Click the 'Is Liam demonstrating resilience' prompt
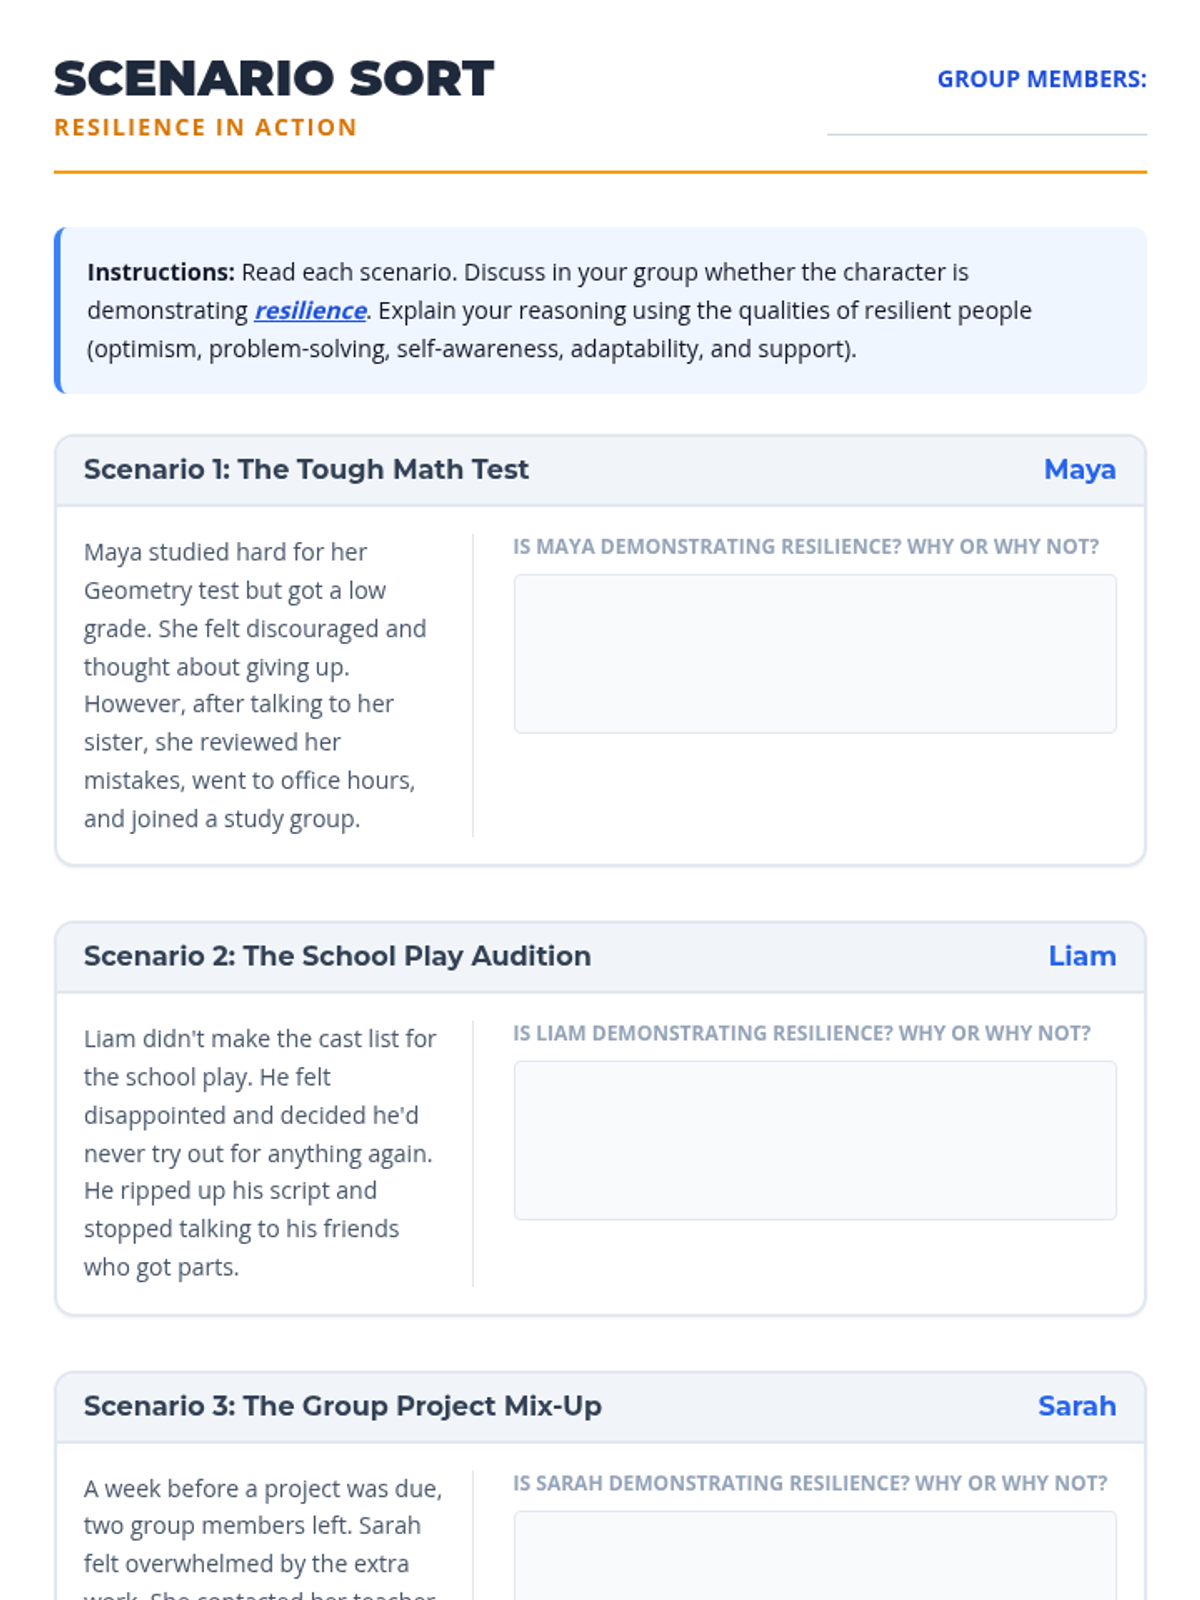This screenshot has width=1200, height=1600. pos(801,1034)
